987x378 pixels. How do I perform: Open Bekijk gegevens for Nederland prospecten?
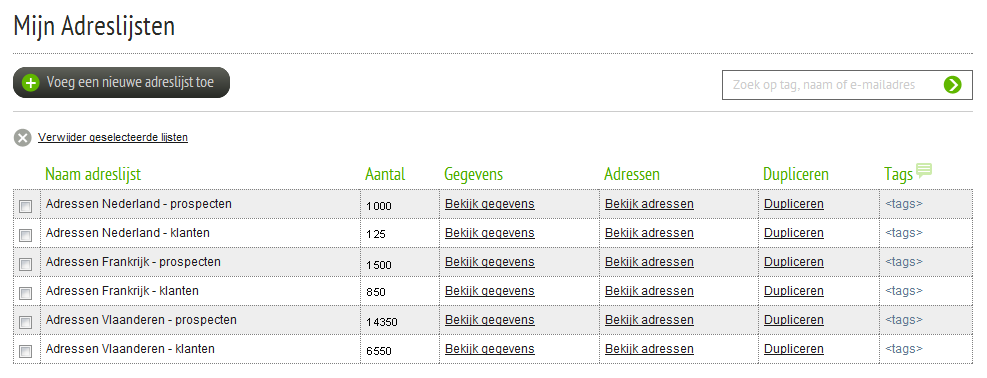(490, 204)
